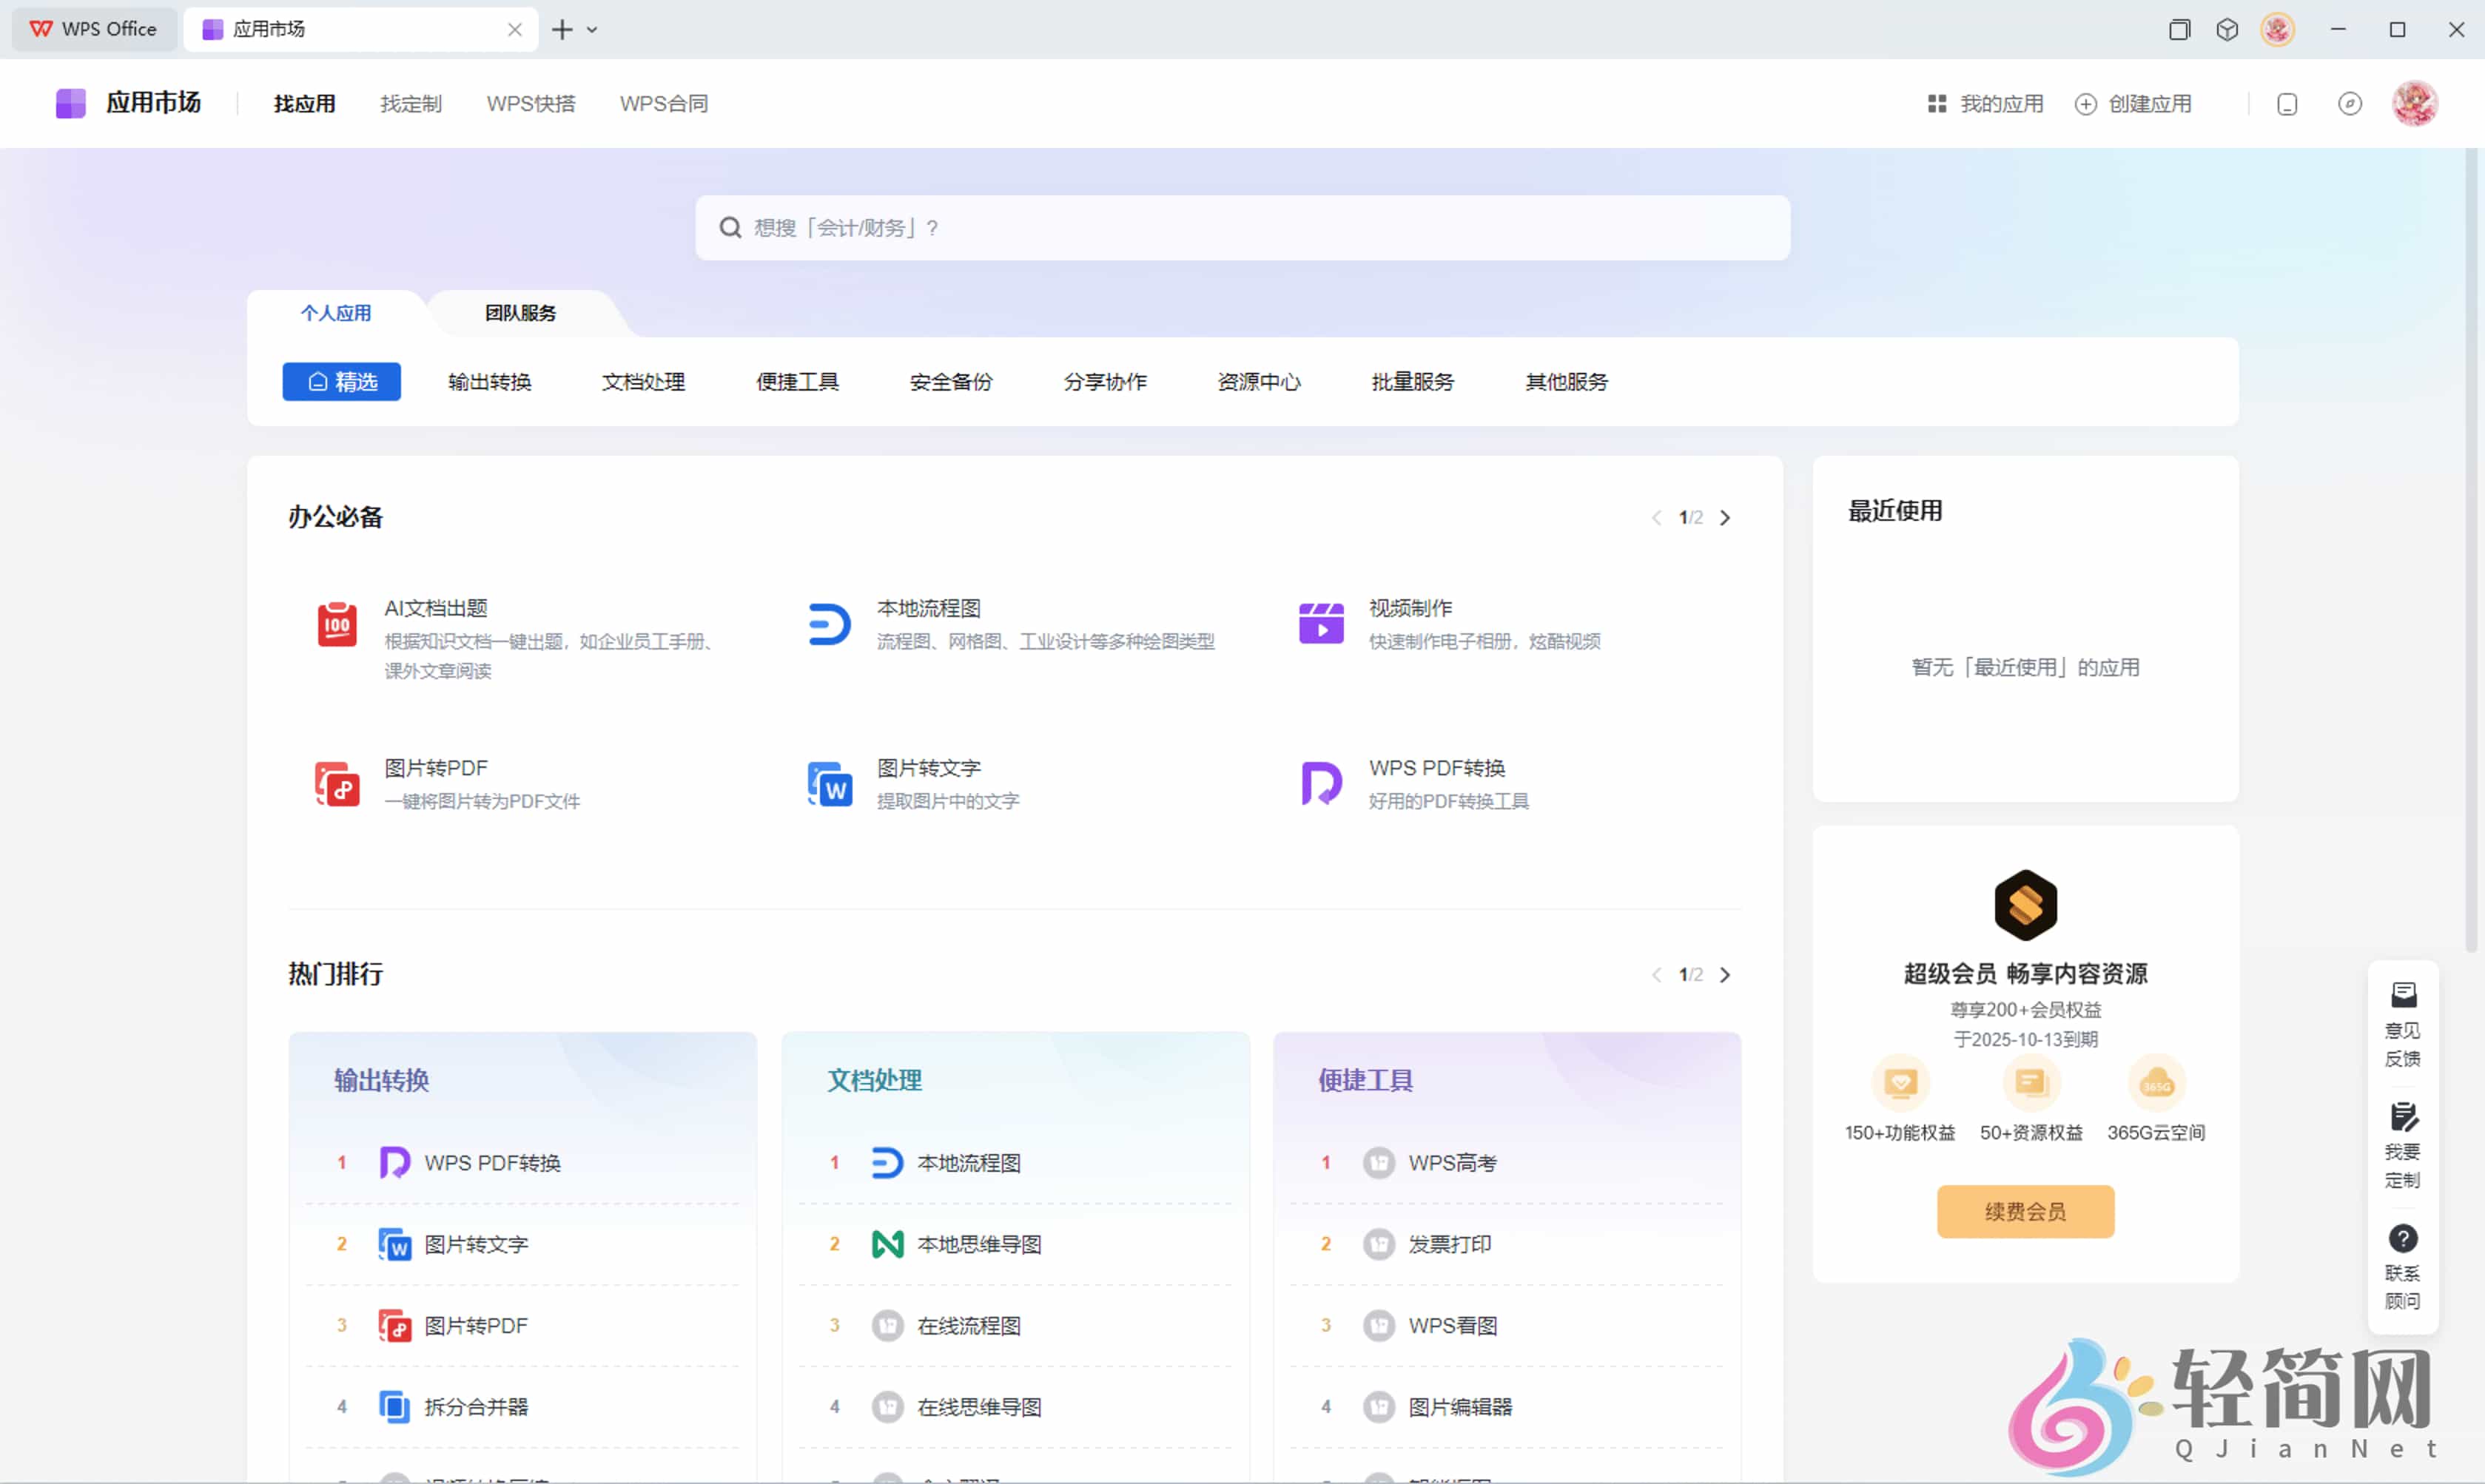Click inside the app search field
The height and width of the screenshot is (1484, 2485).
point(1242,227)
